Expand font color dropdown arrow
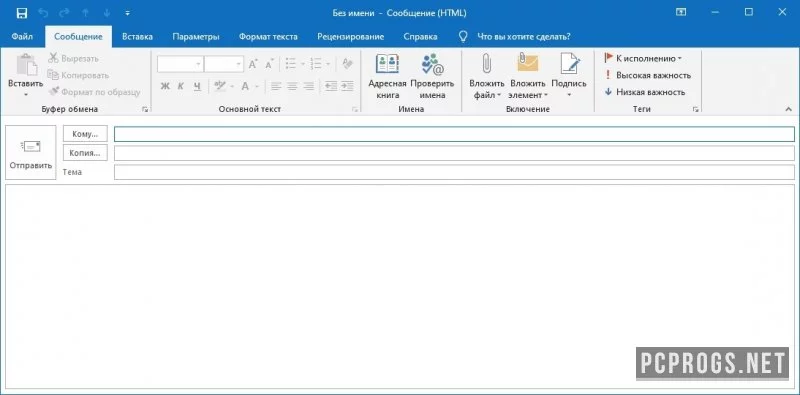Image resolution: width=800 pixels, height=395 pixels. click(x=257, y=87)
